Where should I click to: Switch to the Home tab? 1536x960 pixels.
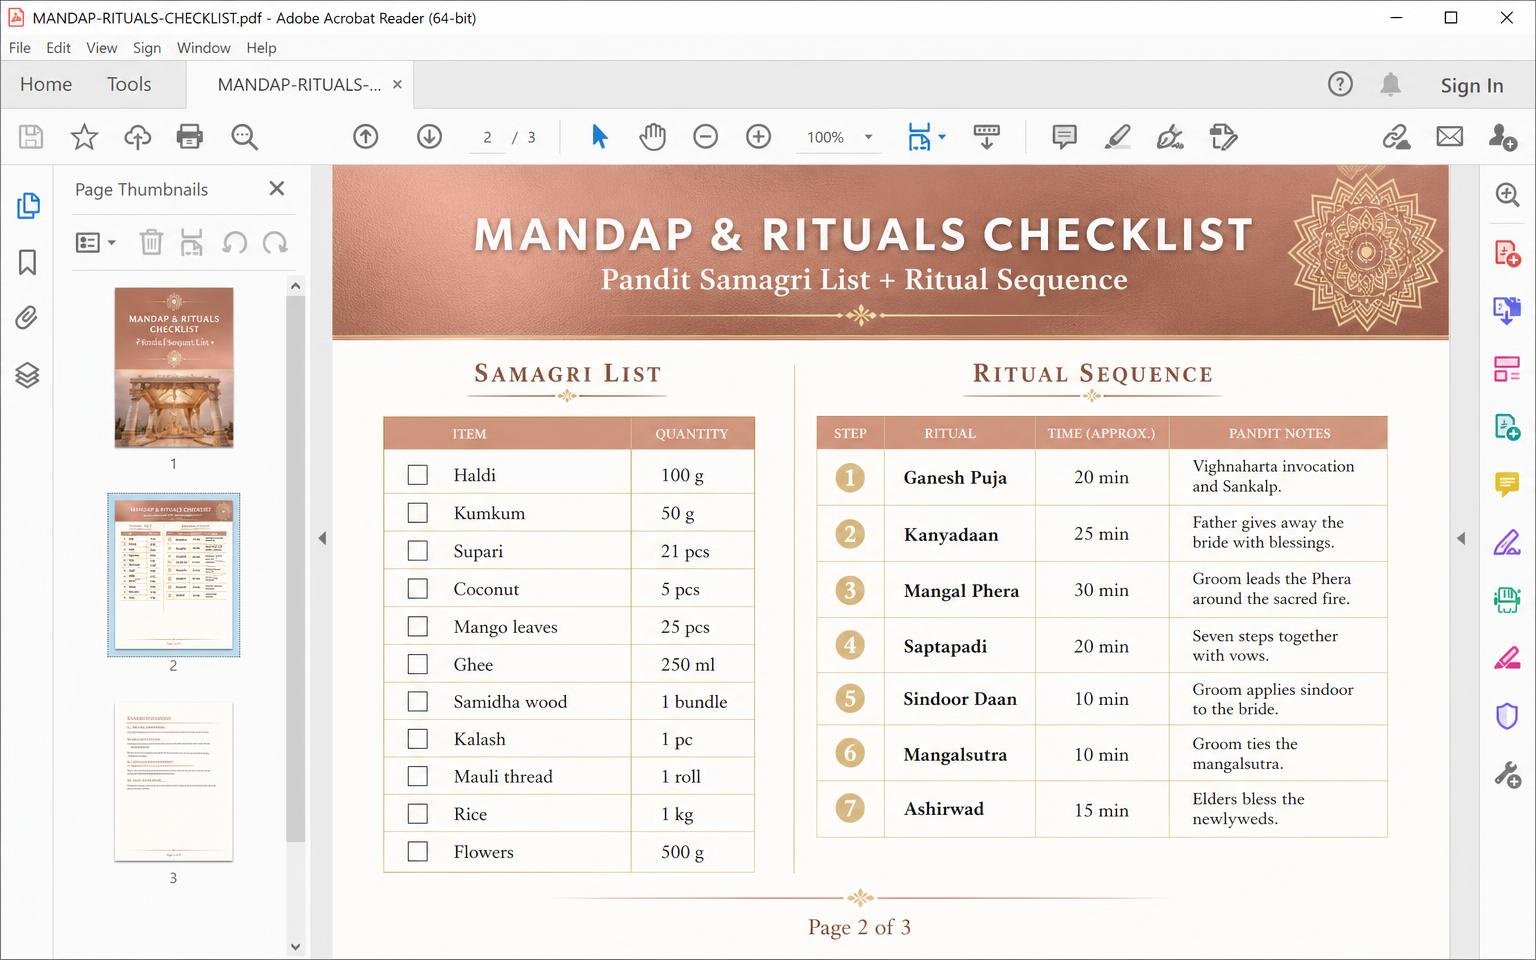coord(46,84)
